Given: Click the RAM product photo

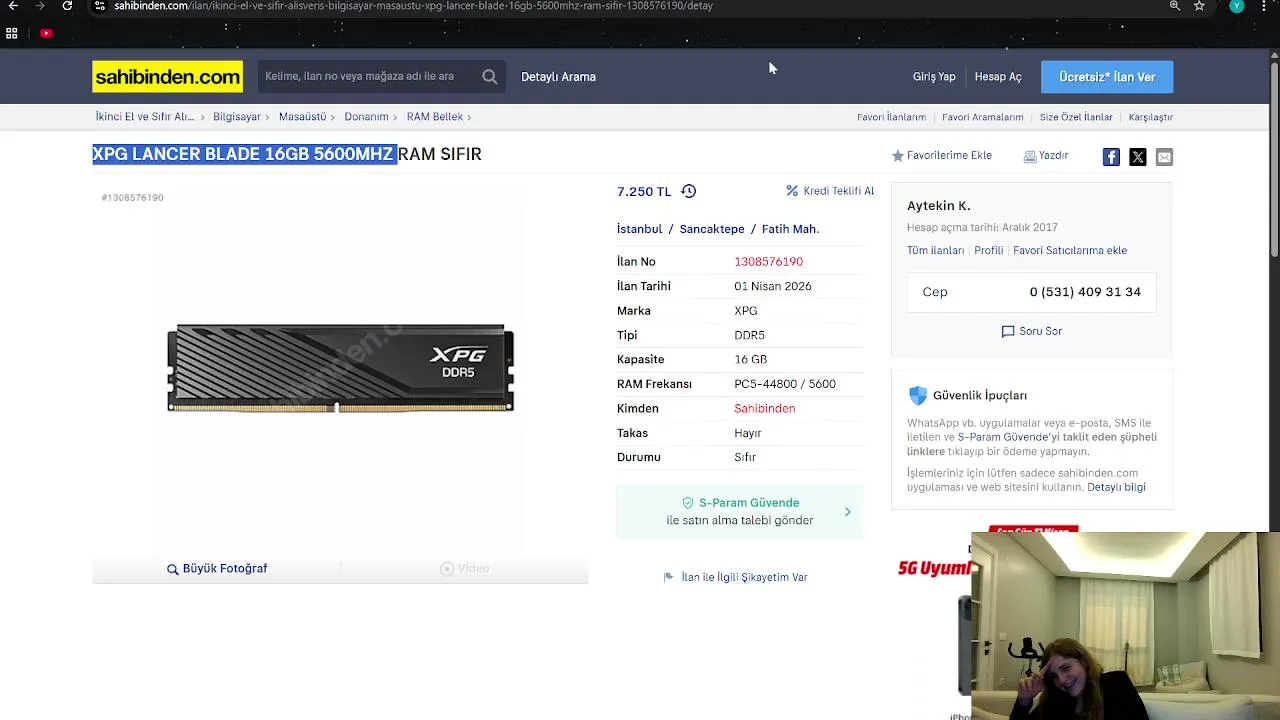Looking at the screenshot, I should tap(340, 368).
